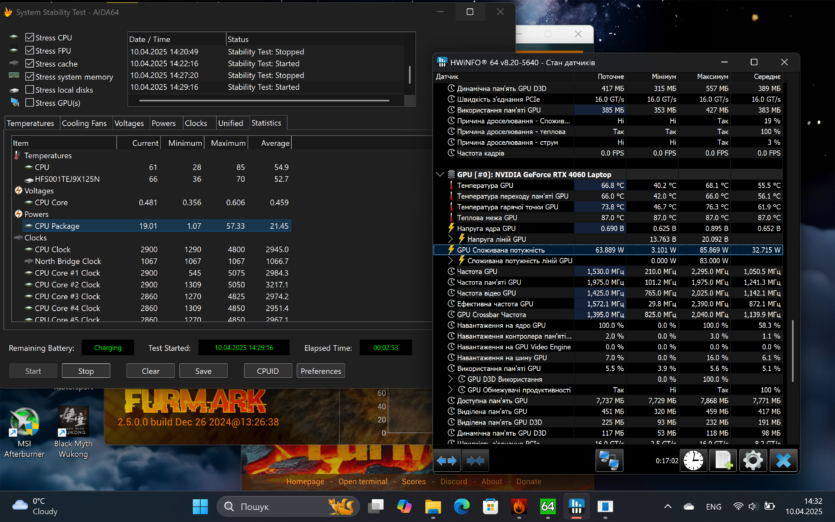Screen dimensions: 835x522
Task: Switch to AIDA64 taskbar icon
Action: pyautogui.click(x=547, y=507)
